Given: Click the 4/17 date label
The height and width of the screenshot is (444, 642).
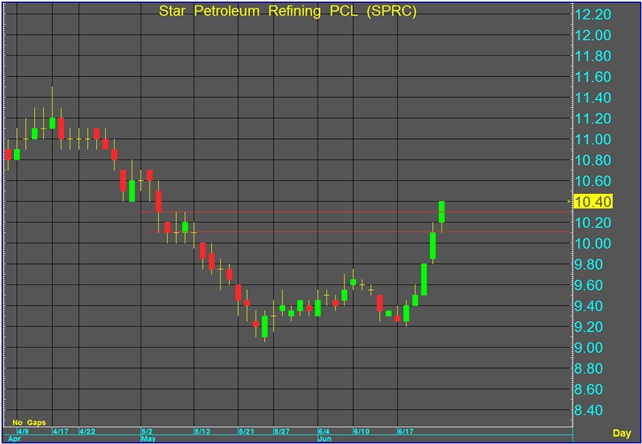Looking at the screenshot, I should click(x=61, y=432).
